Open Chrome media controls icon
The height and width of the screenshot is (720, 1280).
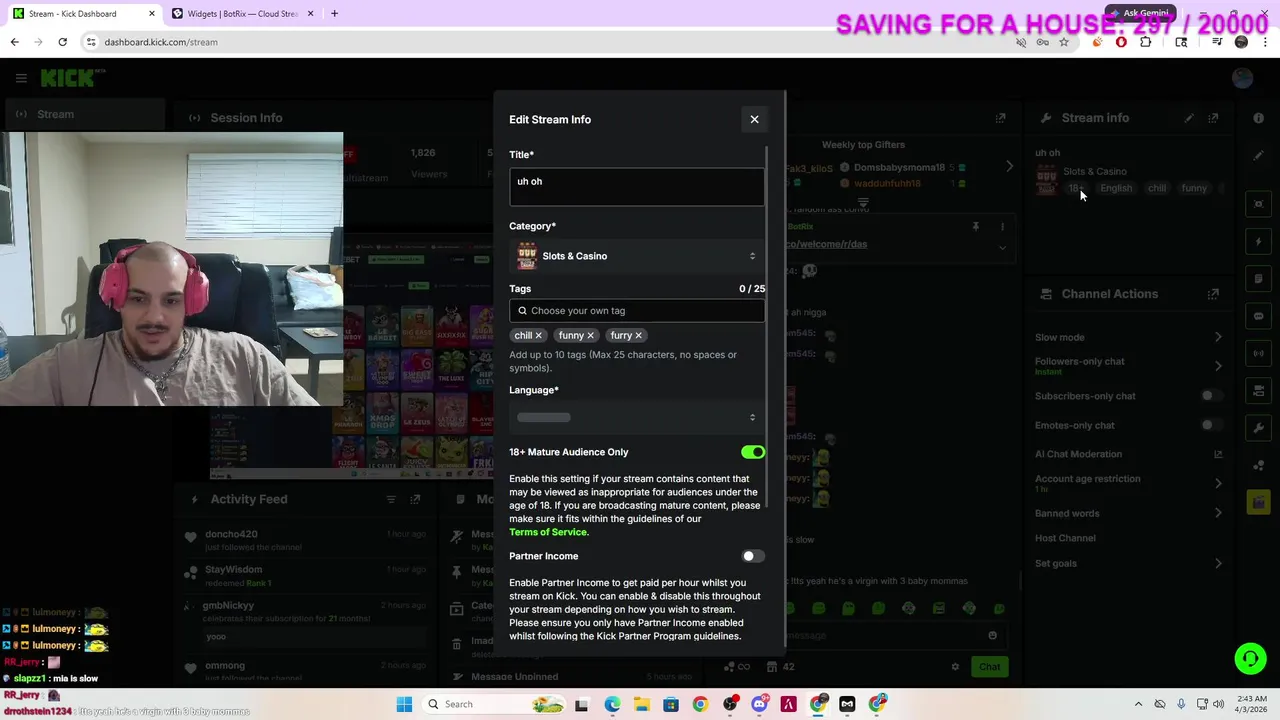[x=1217, y=42]
